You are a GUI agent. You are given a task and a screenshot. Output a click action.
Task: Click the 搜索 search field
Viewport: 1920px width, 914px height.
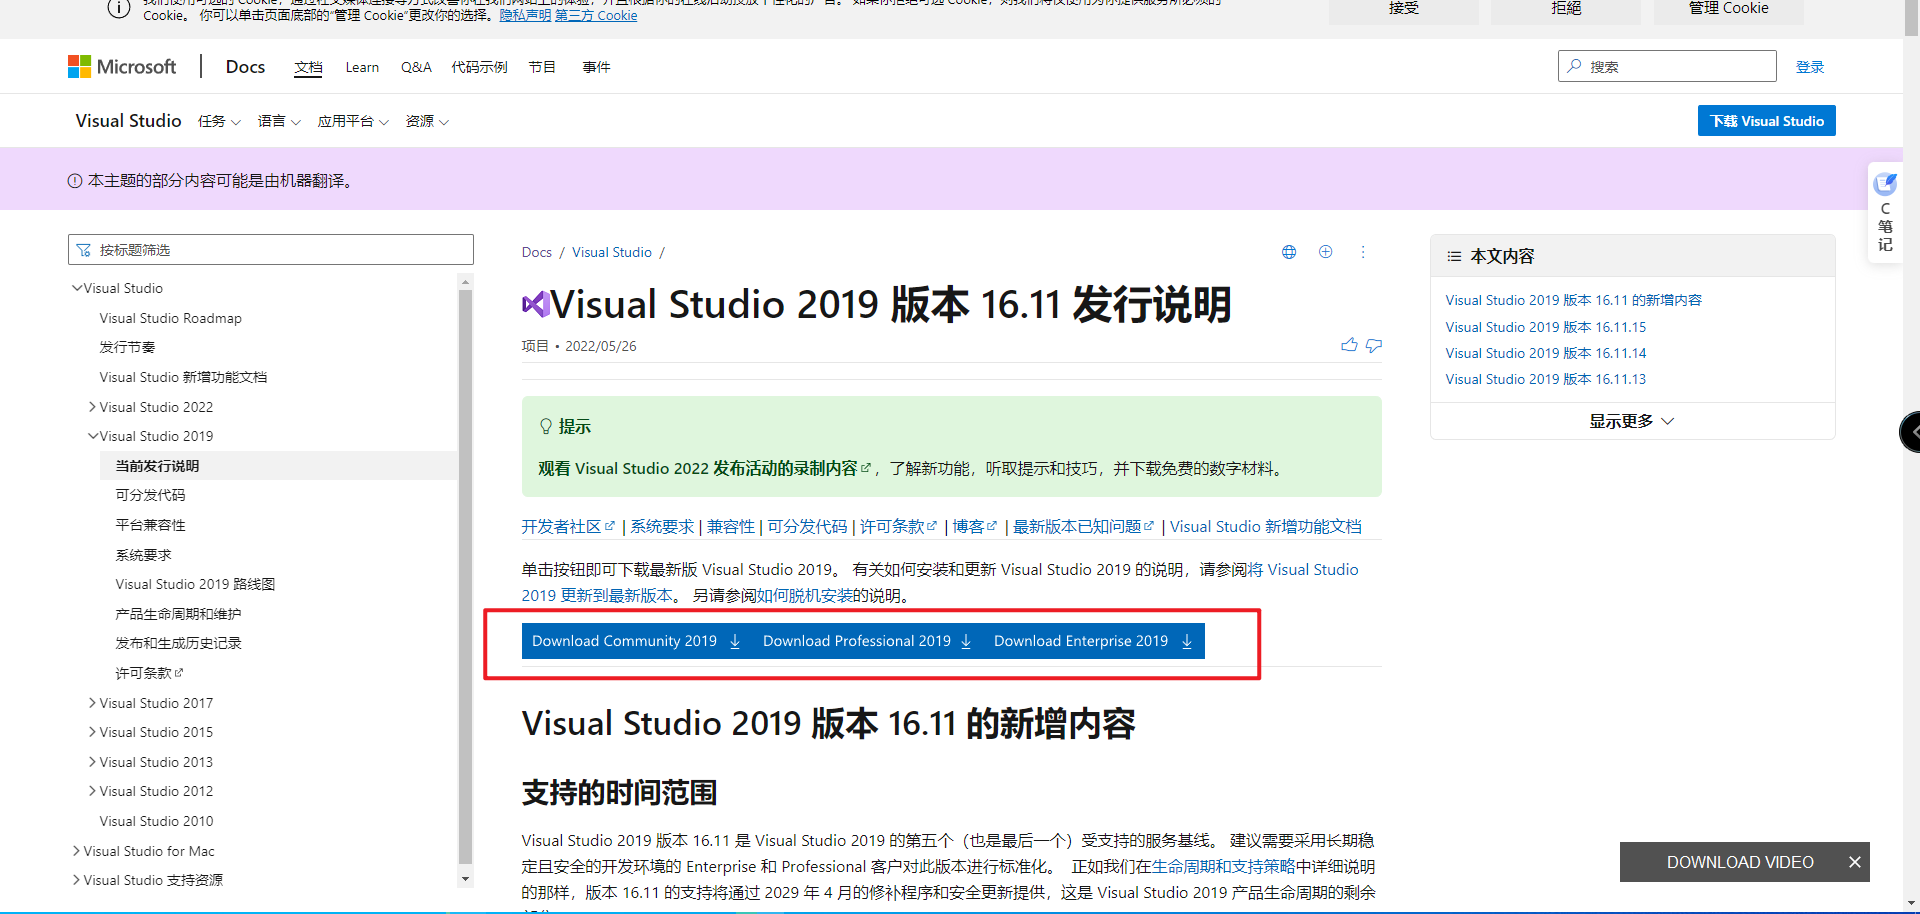(x=1667, y=66)
